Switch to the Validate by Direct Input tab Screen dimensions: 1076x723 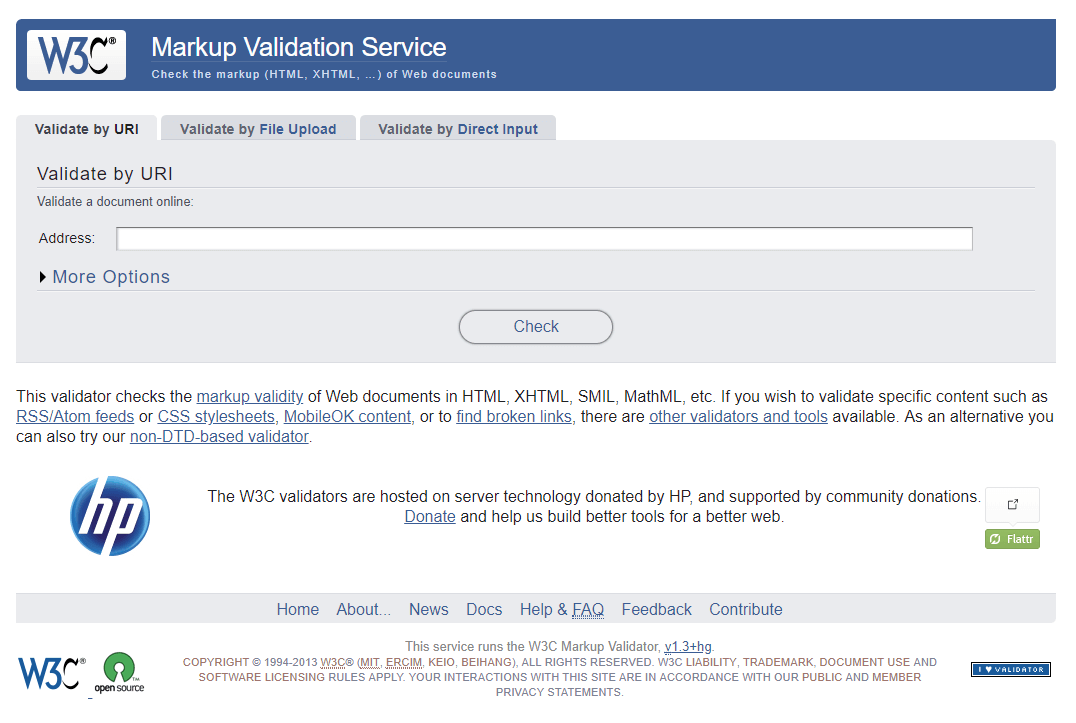point(458,129)
